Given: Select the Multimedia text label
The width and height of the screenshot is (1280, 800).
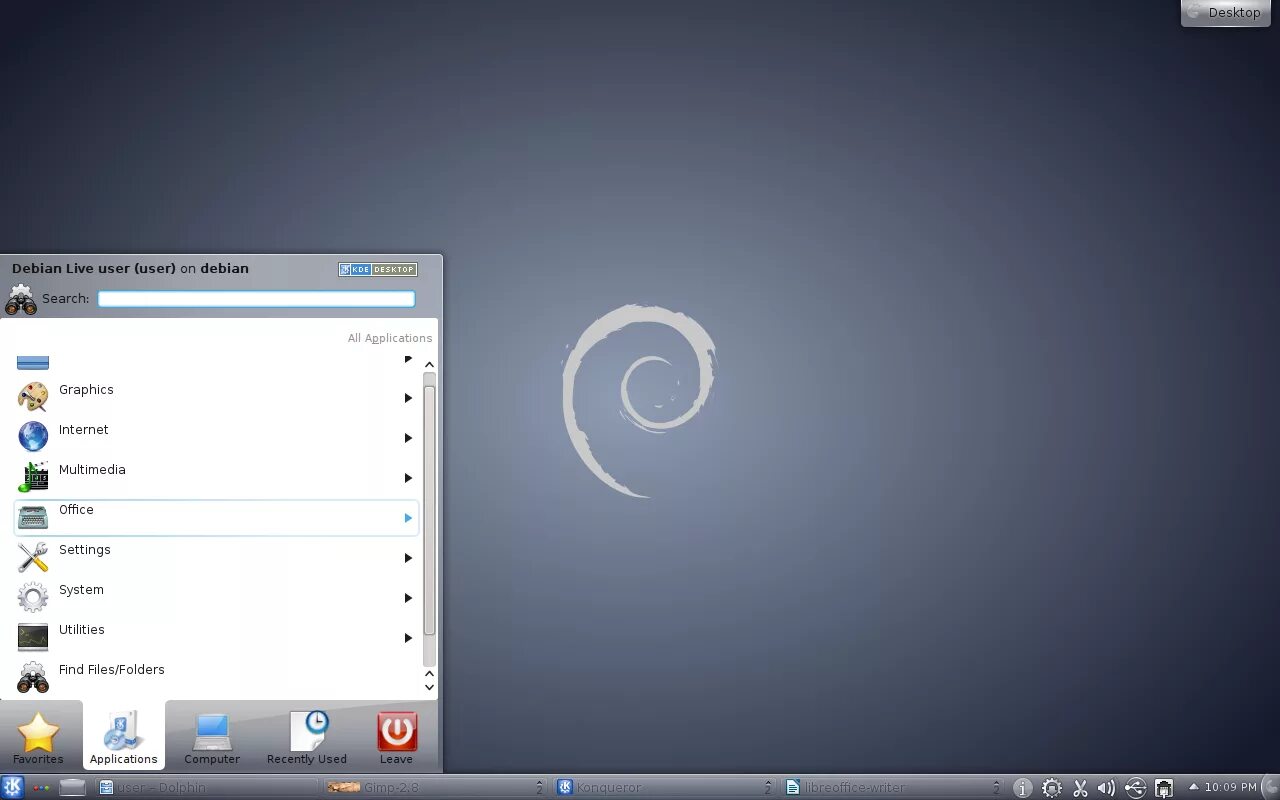Looking at the screenshot, I should (92, 470).
